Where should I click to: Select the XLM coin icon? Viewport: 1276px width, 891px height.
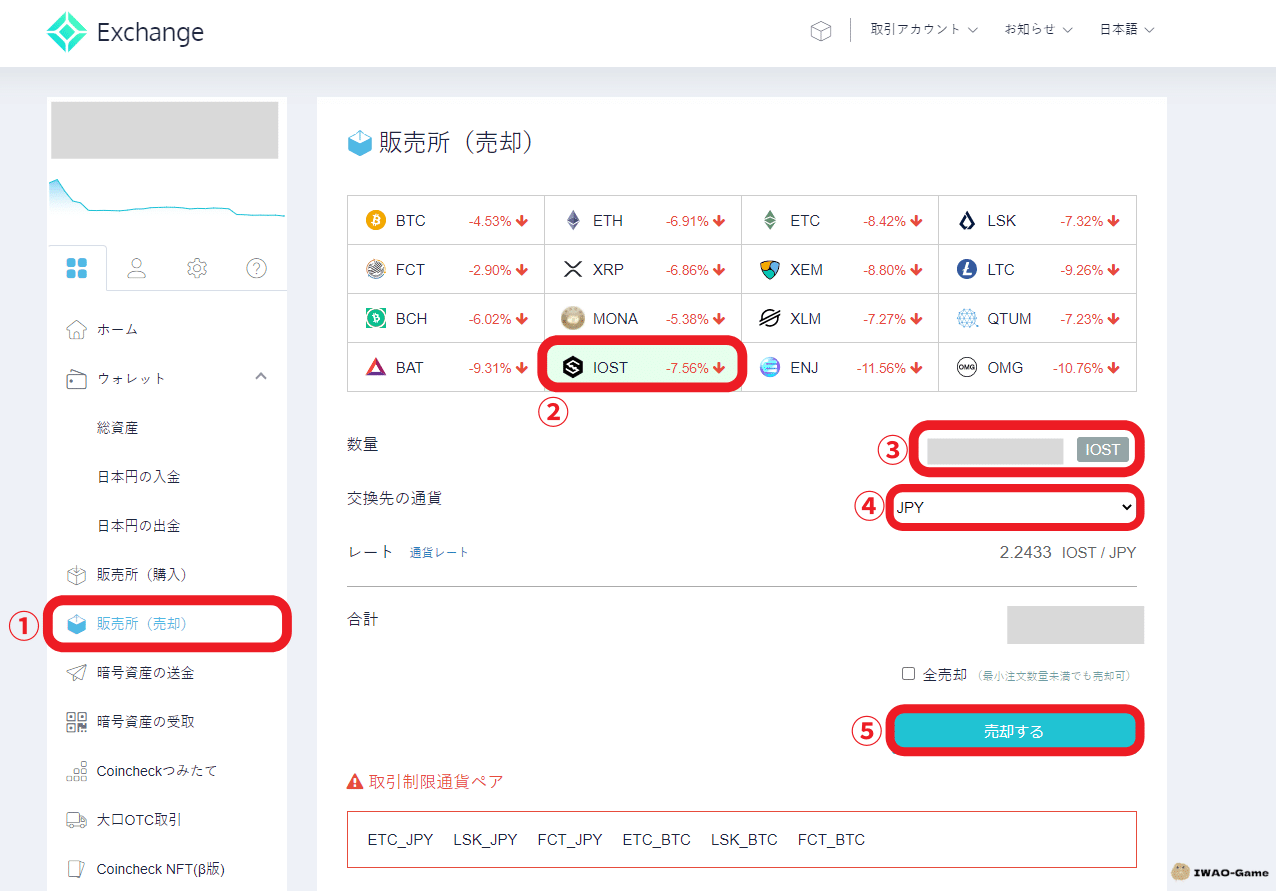pos(770,318)
